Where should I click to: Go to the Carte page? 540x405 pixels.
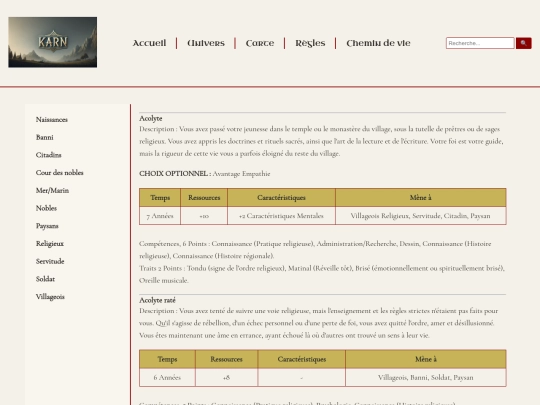coord(260,43)
